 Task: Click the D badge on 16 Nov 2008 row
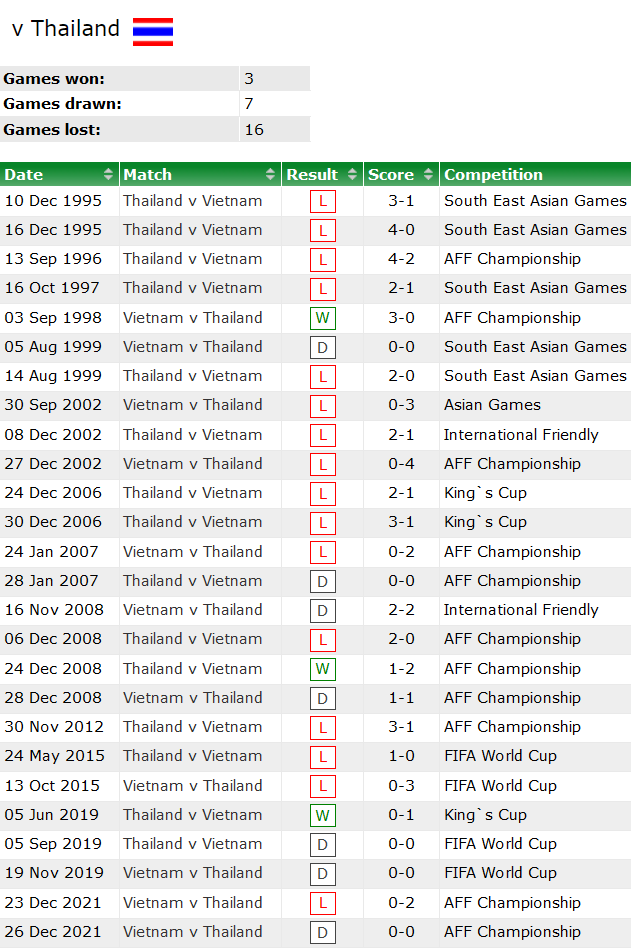click(322, 610)
